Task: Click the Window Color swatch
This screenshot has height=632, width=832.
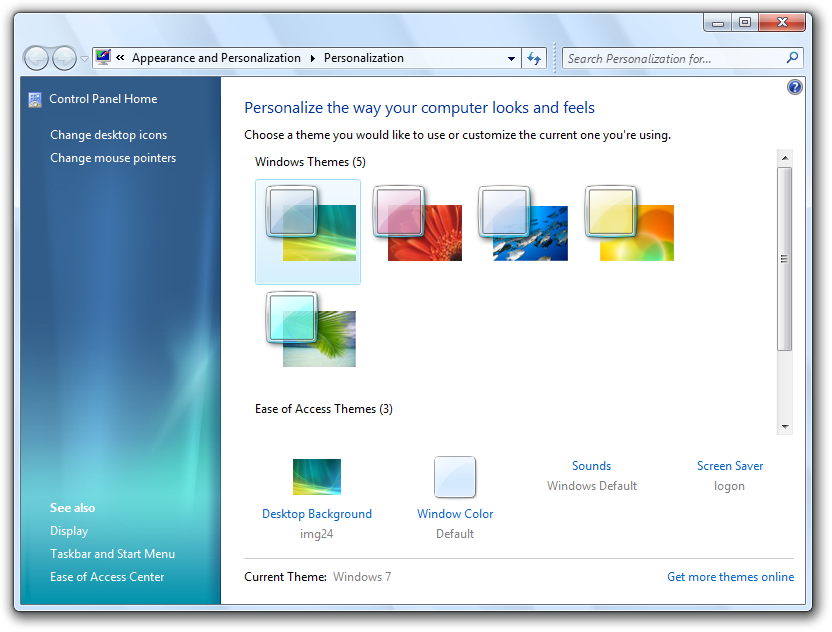Action: (x=455, y=477)
